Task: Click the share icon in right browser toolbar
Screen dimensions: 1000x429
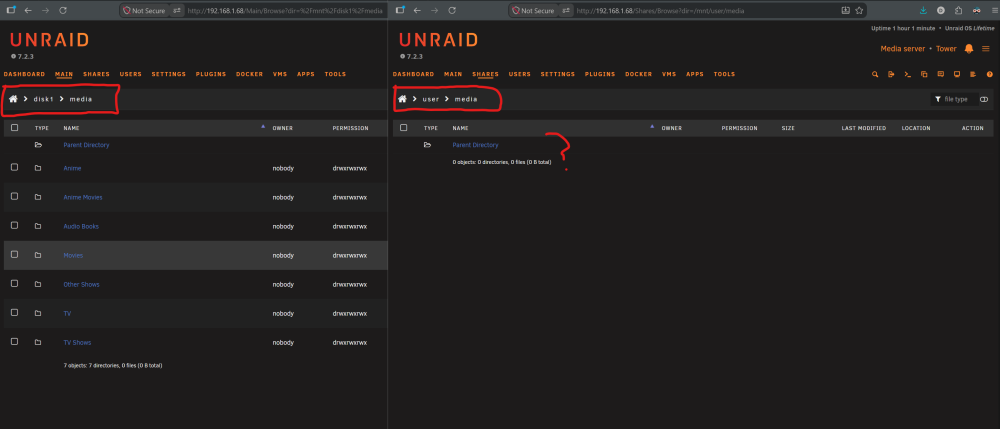Action: [x=959, y=11]
